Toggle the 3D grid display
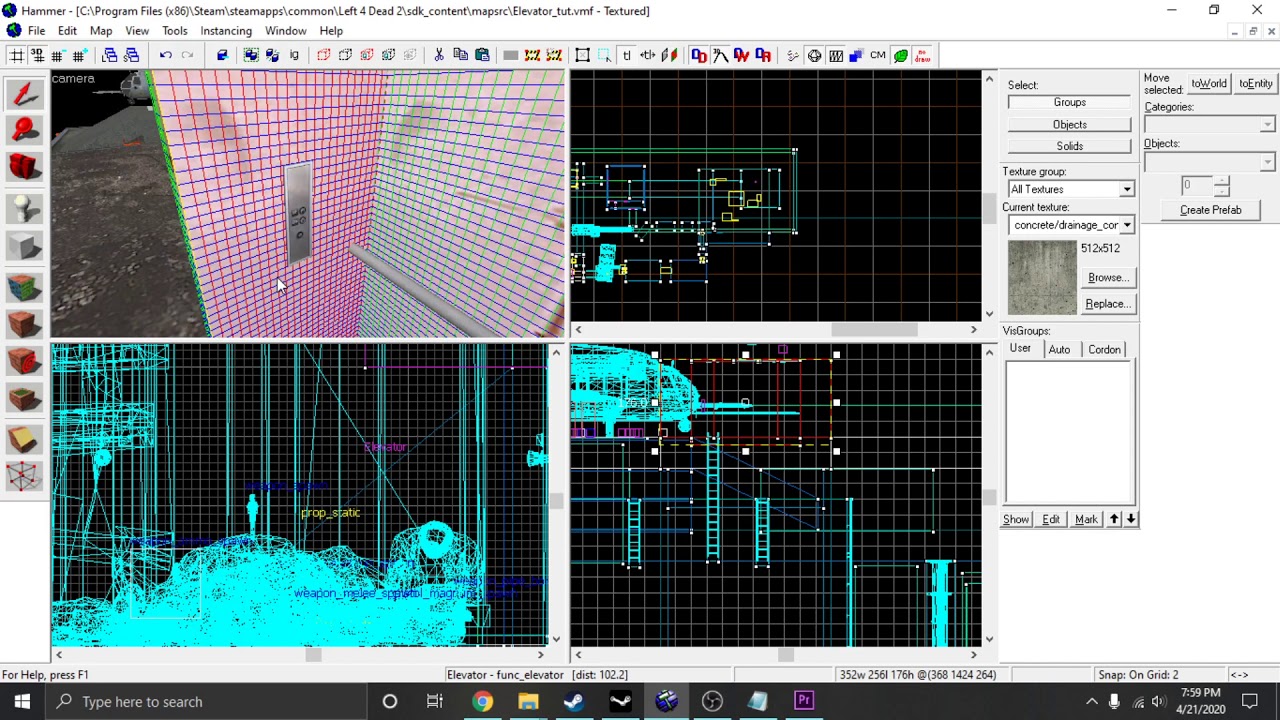 pyautogui.click(x=37, y=55)
